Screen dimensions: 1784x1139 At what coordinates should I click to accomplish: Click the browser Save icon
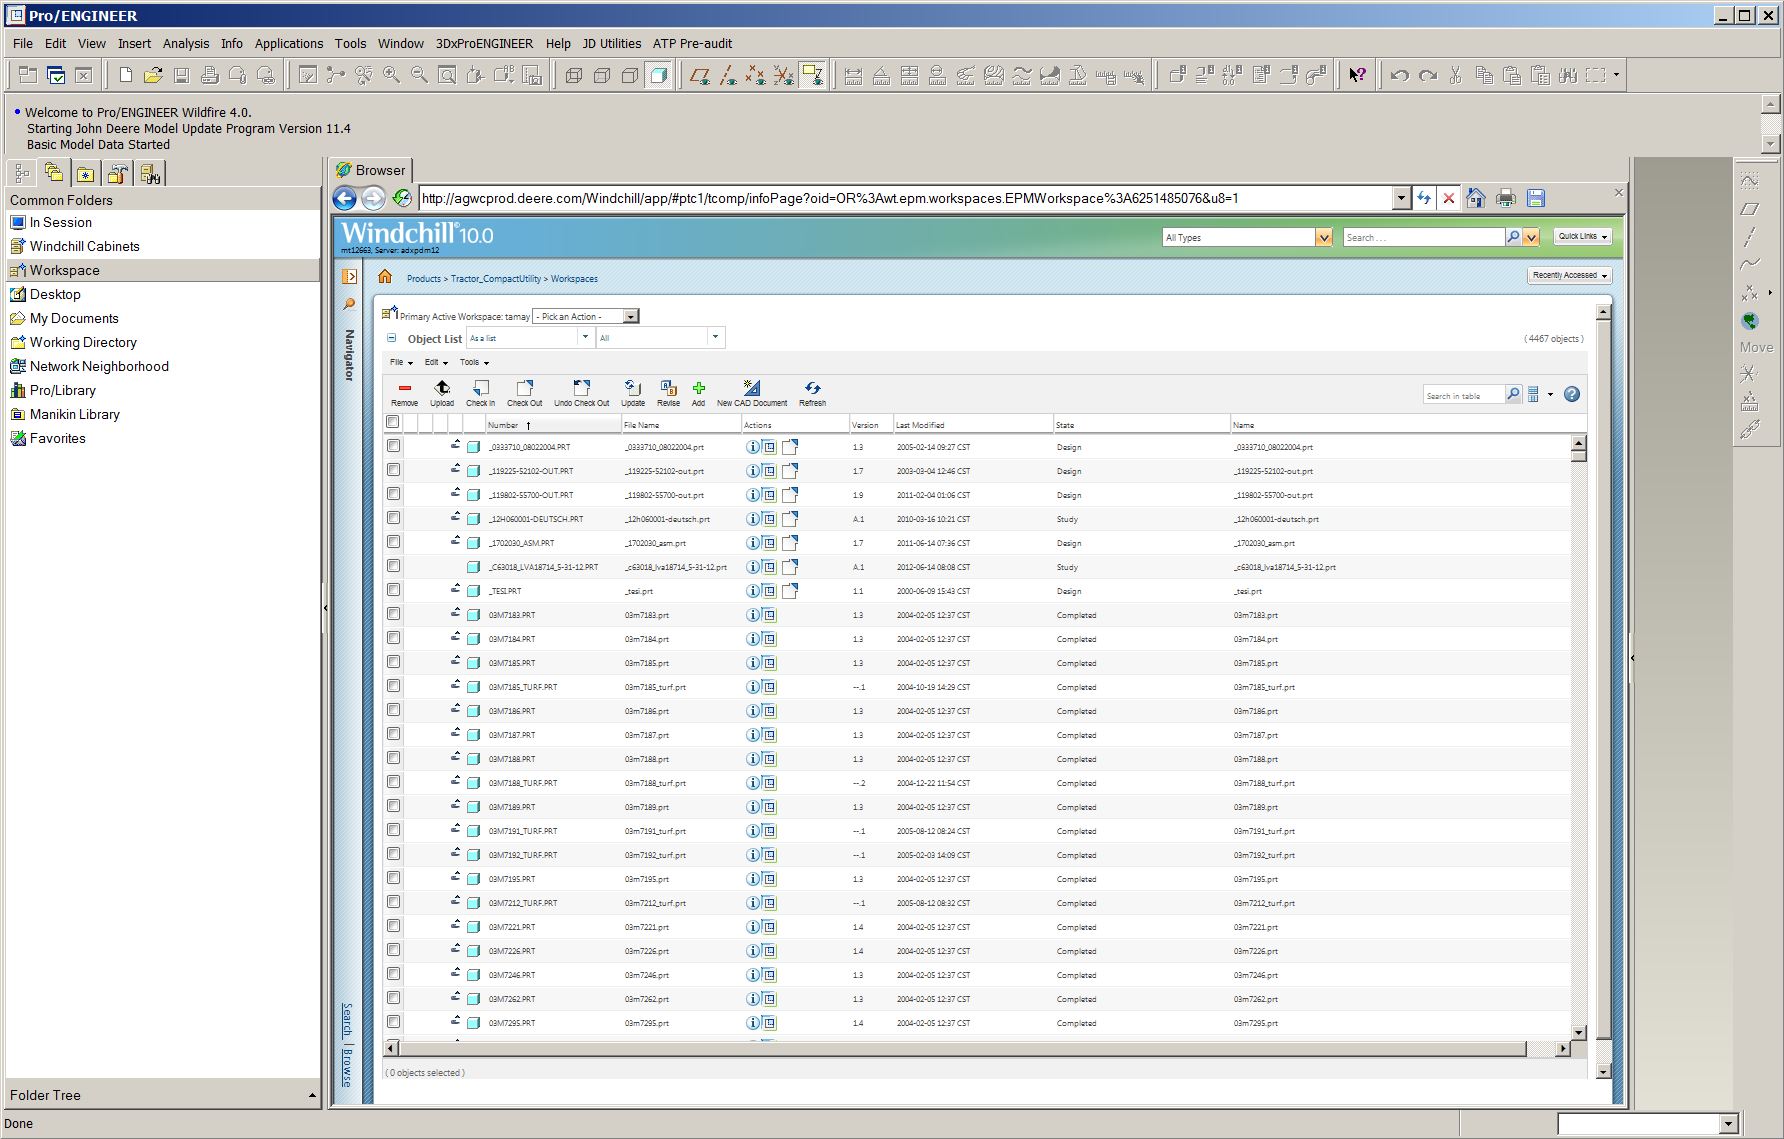tap(1536, 198)
